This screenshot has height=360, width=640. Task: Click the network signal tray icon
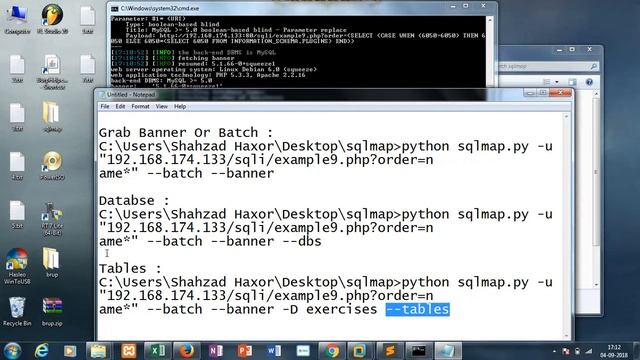pyautogui.click(x=589, y=351)
